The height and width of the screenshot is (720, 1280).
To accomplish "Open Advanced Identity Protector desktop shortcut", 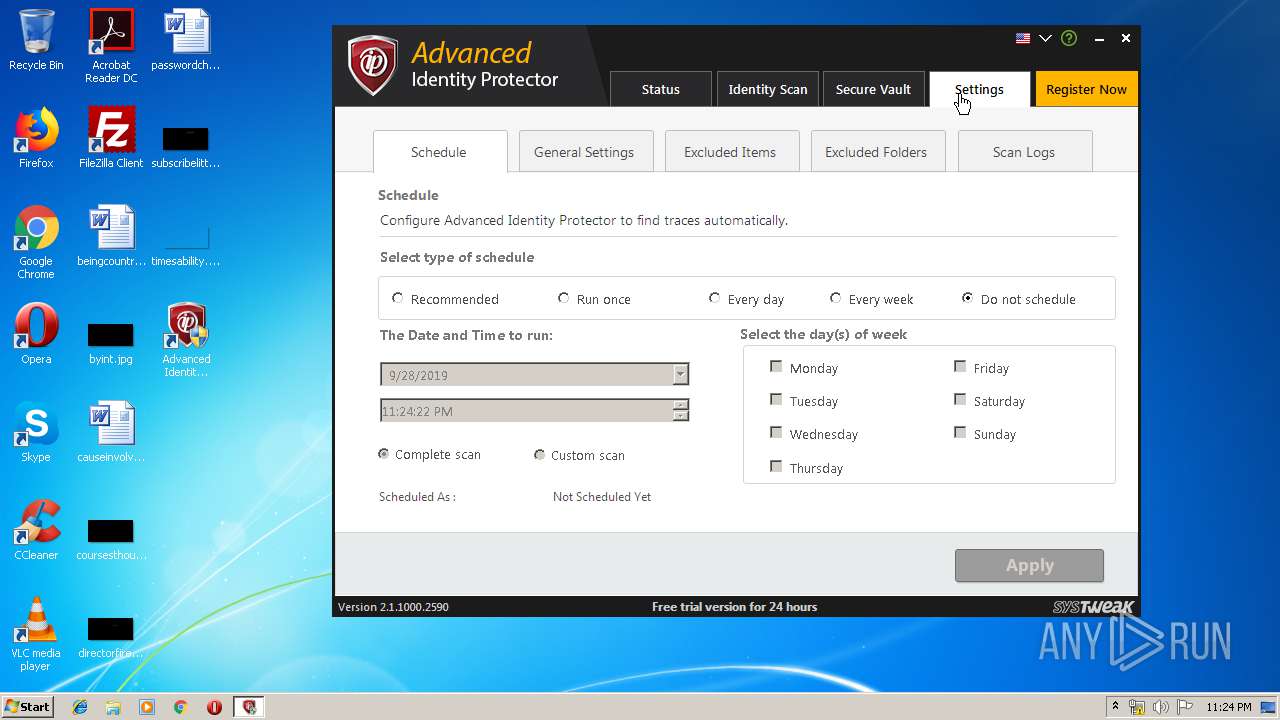I will (x=186, y=340).
